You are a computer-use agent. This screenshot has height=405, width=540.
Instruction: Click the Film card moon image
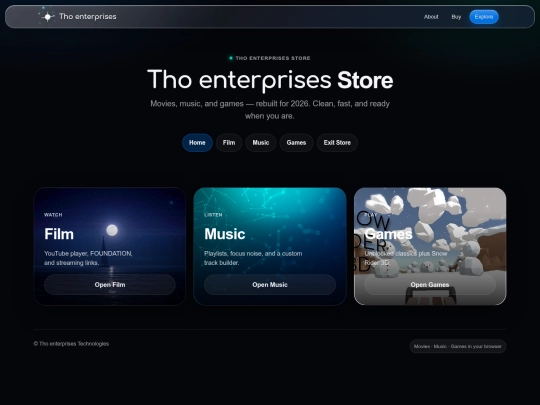pos(112,230)
